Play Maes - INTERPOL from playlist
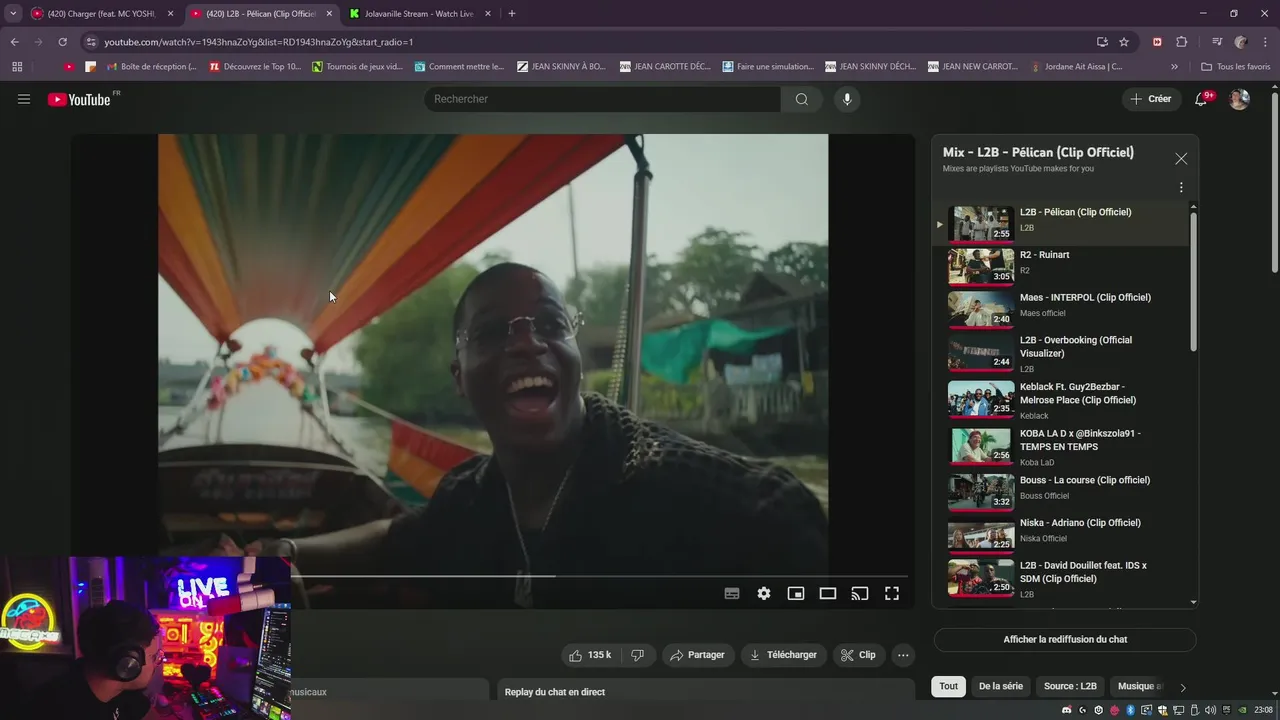 tap(1060, 308)
